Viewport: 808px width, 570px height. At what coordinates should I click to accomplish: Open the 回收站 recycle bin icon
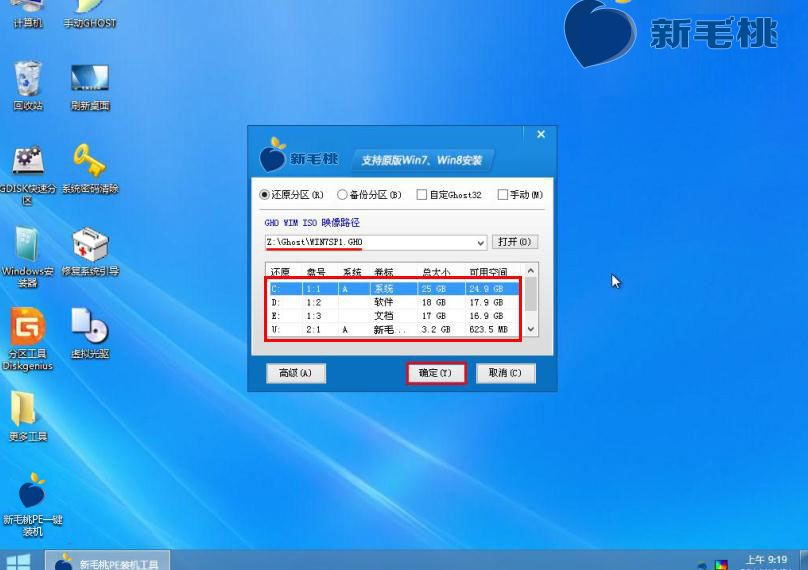28,85
